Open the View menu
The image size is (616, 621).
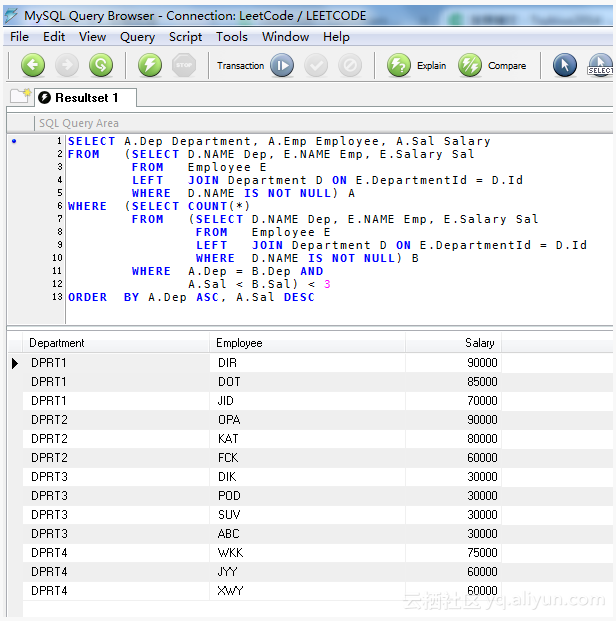(92, 37)
